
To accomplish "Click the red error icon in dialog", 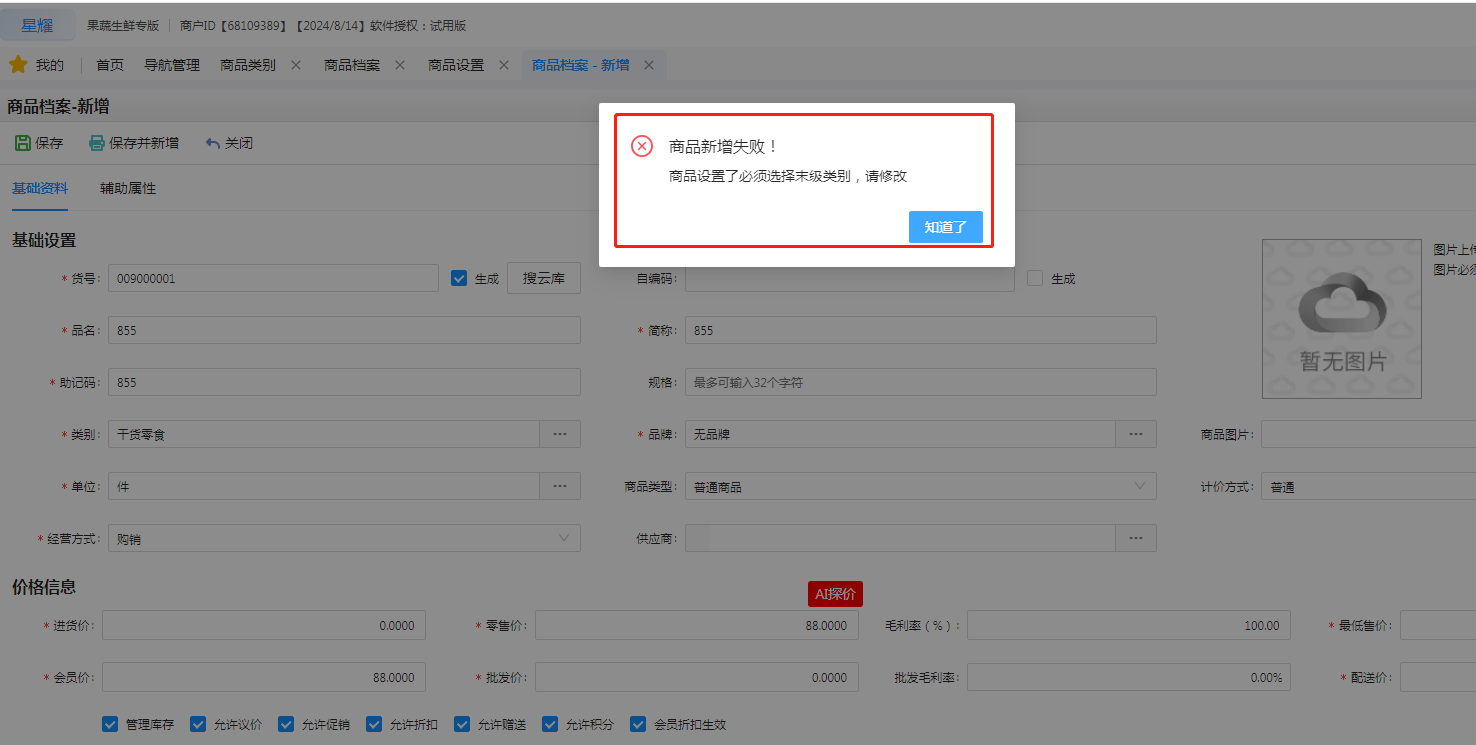I will tap(642, 146).
